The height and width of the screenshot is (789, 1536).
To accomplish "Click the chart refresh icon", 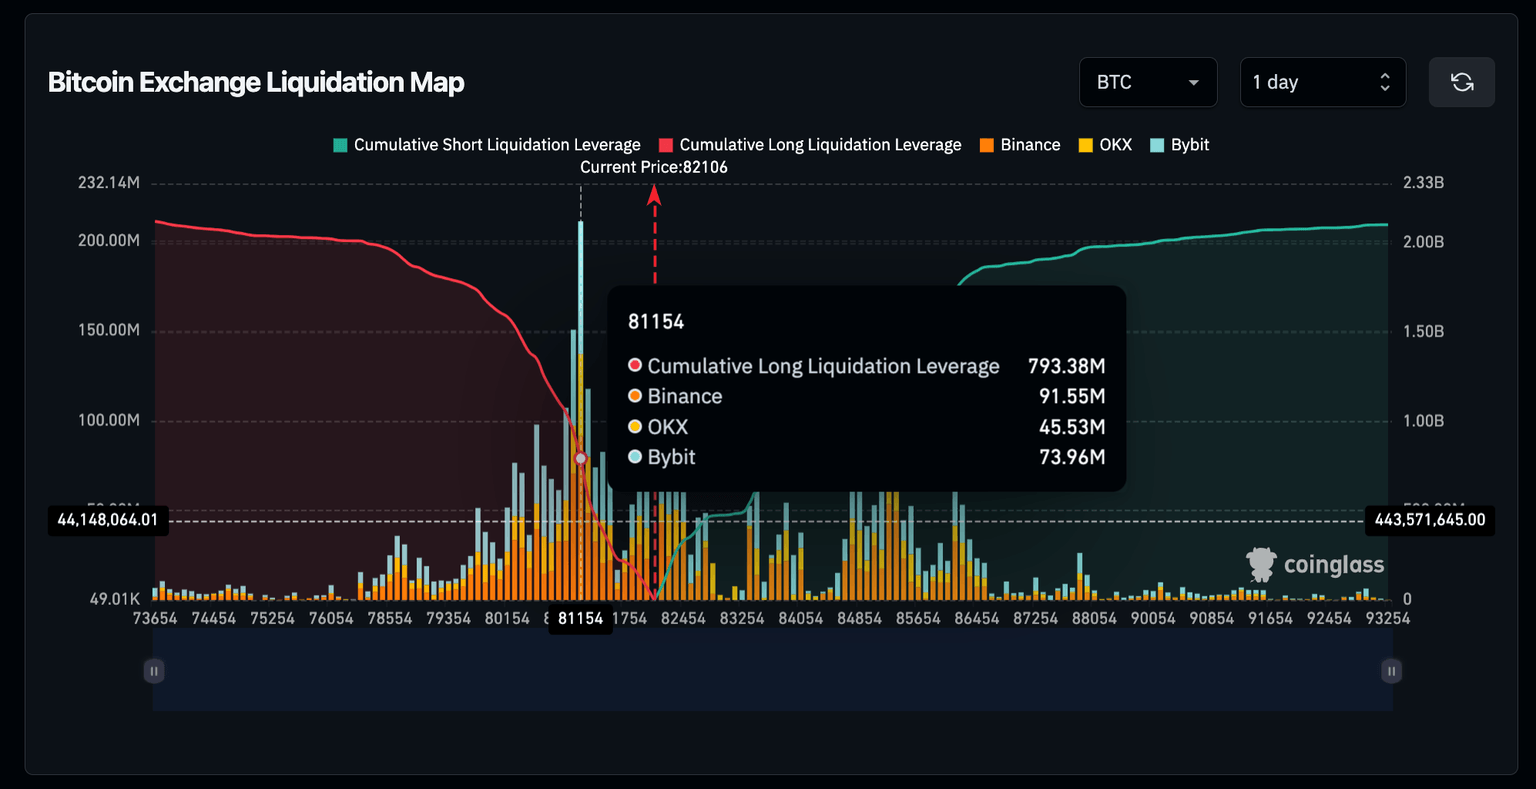I will click(x=1461, y=82).
